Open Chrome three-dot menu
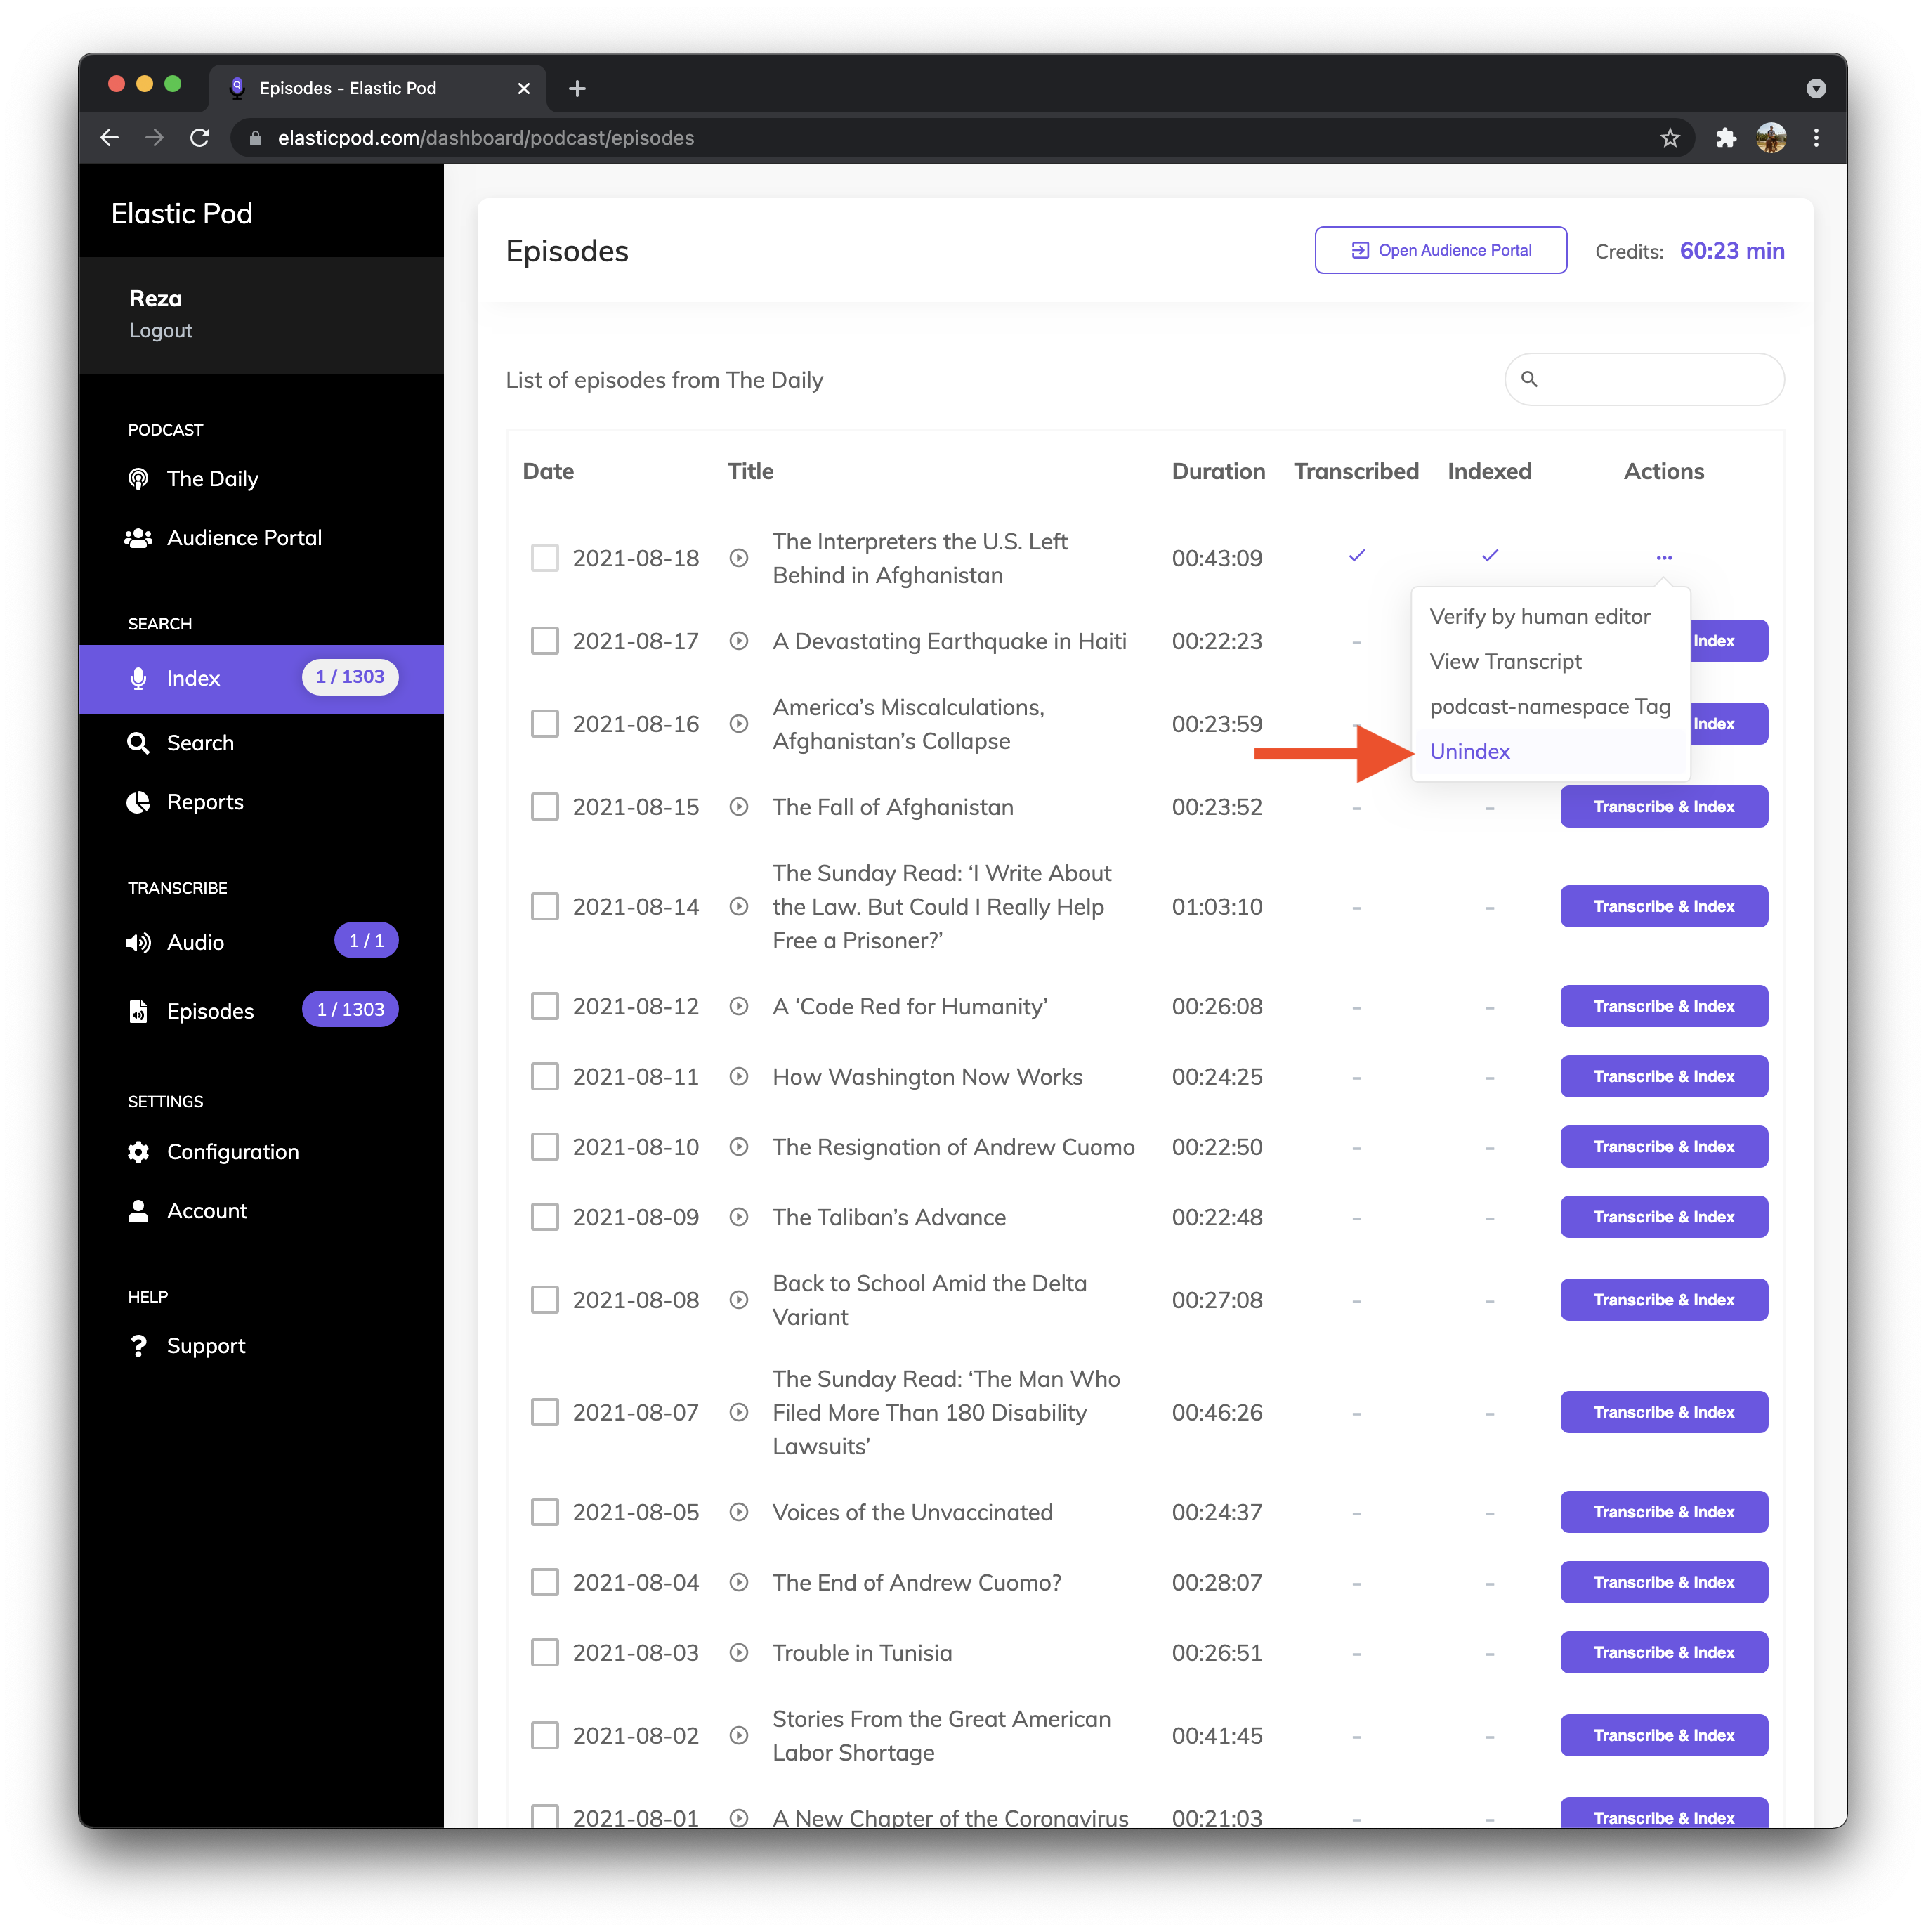This screenshot has width=1926, height=1932. point(1816,138)
